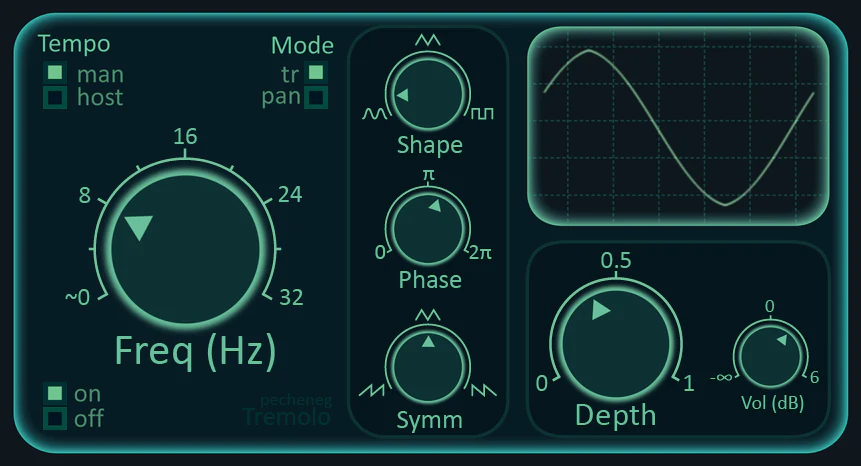Image resolution: width=861 pixels, height=466 pixels.
Task: Click the pecheneg Tremolo logo text
Action: pos(288,412)
